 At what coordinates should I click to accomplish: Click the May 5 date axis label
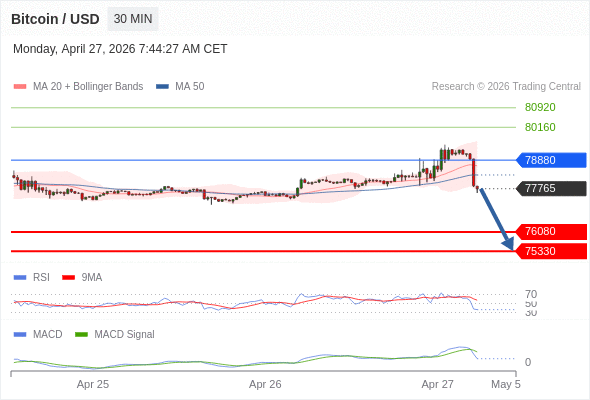tap(506, 384)
